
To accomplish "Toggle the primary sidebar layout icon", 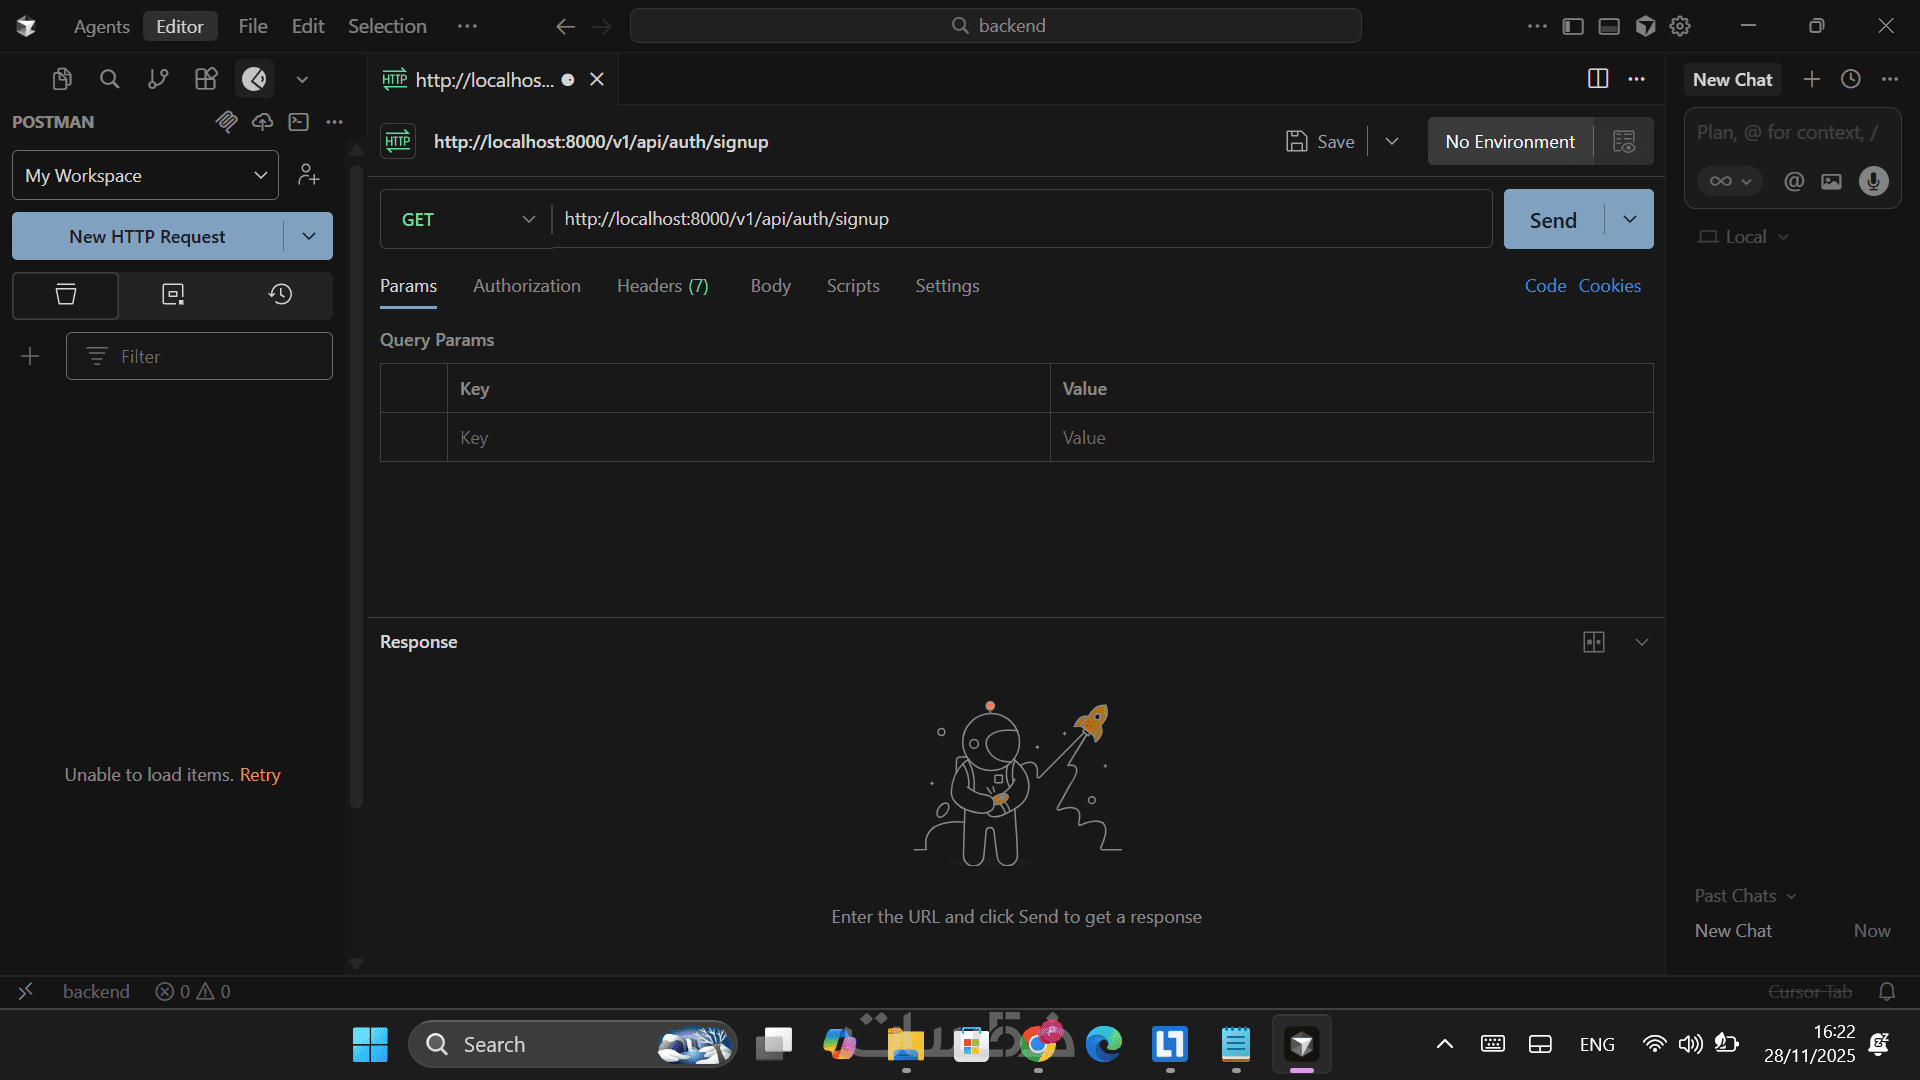I will click(x=1573, y=26).
